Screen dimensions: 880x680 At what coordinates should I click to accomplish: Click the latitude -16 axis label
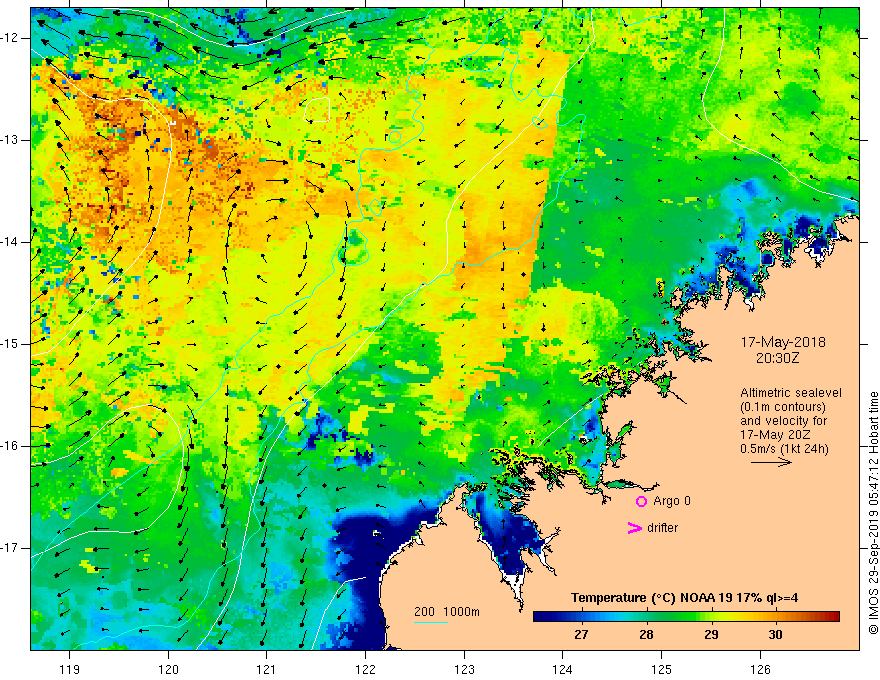point(11,446)
